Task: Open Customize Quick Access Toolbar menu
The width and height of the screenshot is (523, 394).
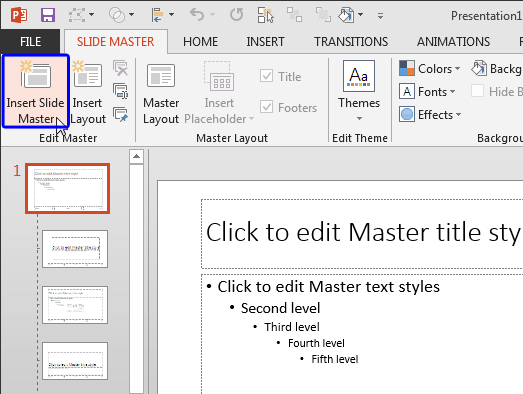Action: (380, 15)
